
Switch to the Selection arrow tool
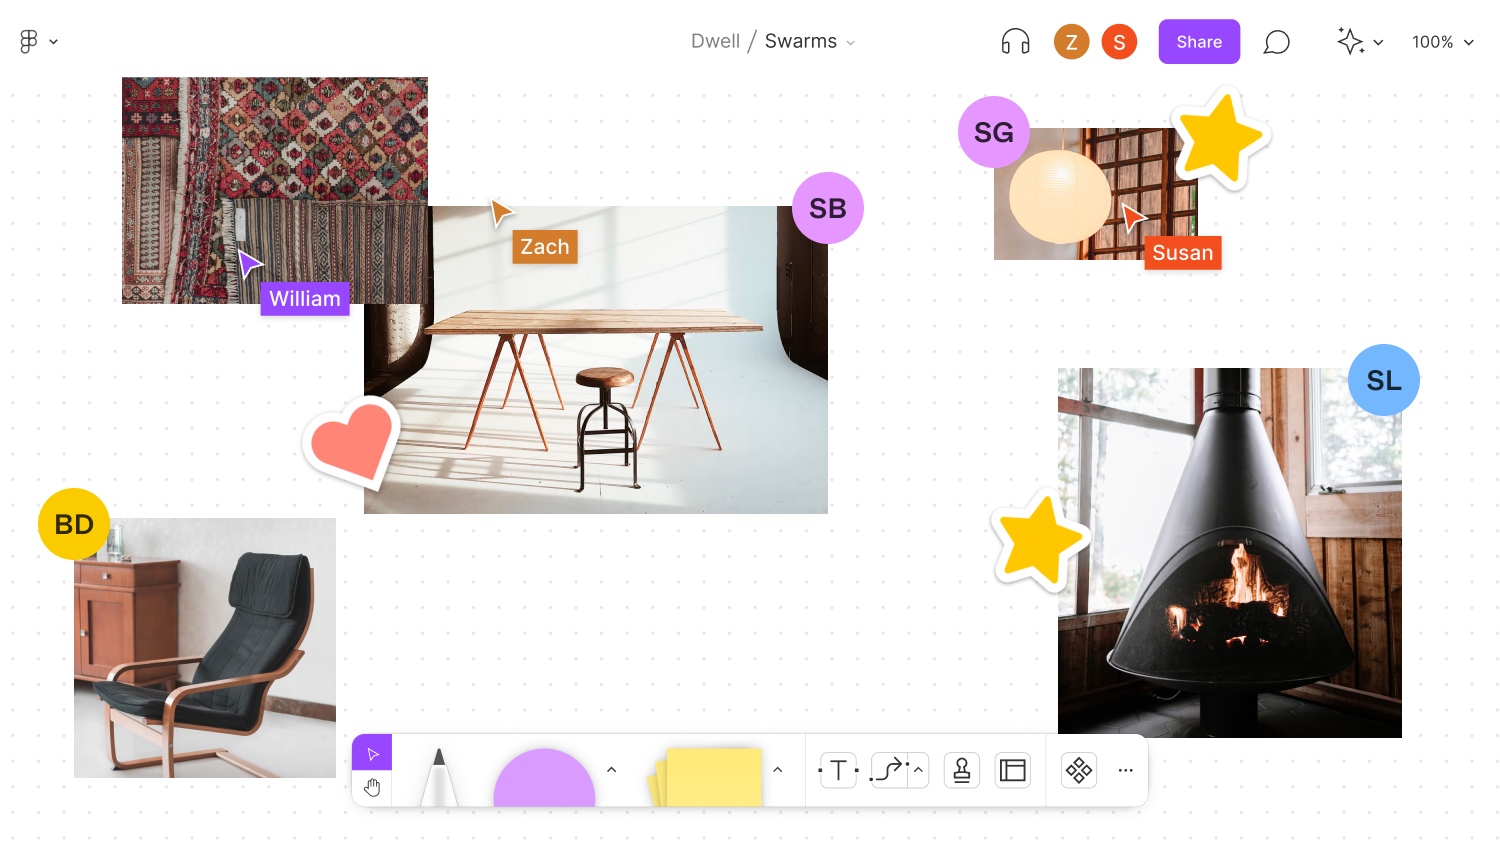tap(372, 752)
